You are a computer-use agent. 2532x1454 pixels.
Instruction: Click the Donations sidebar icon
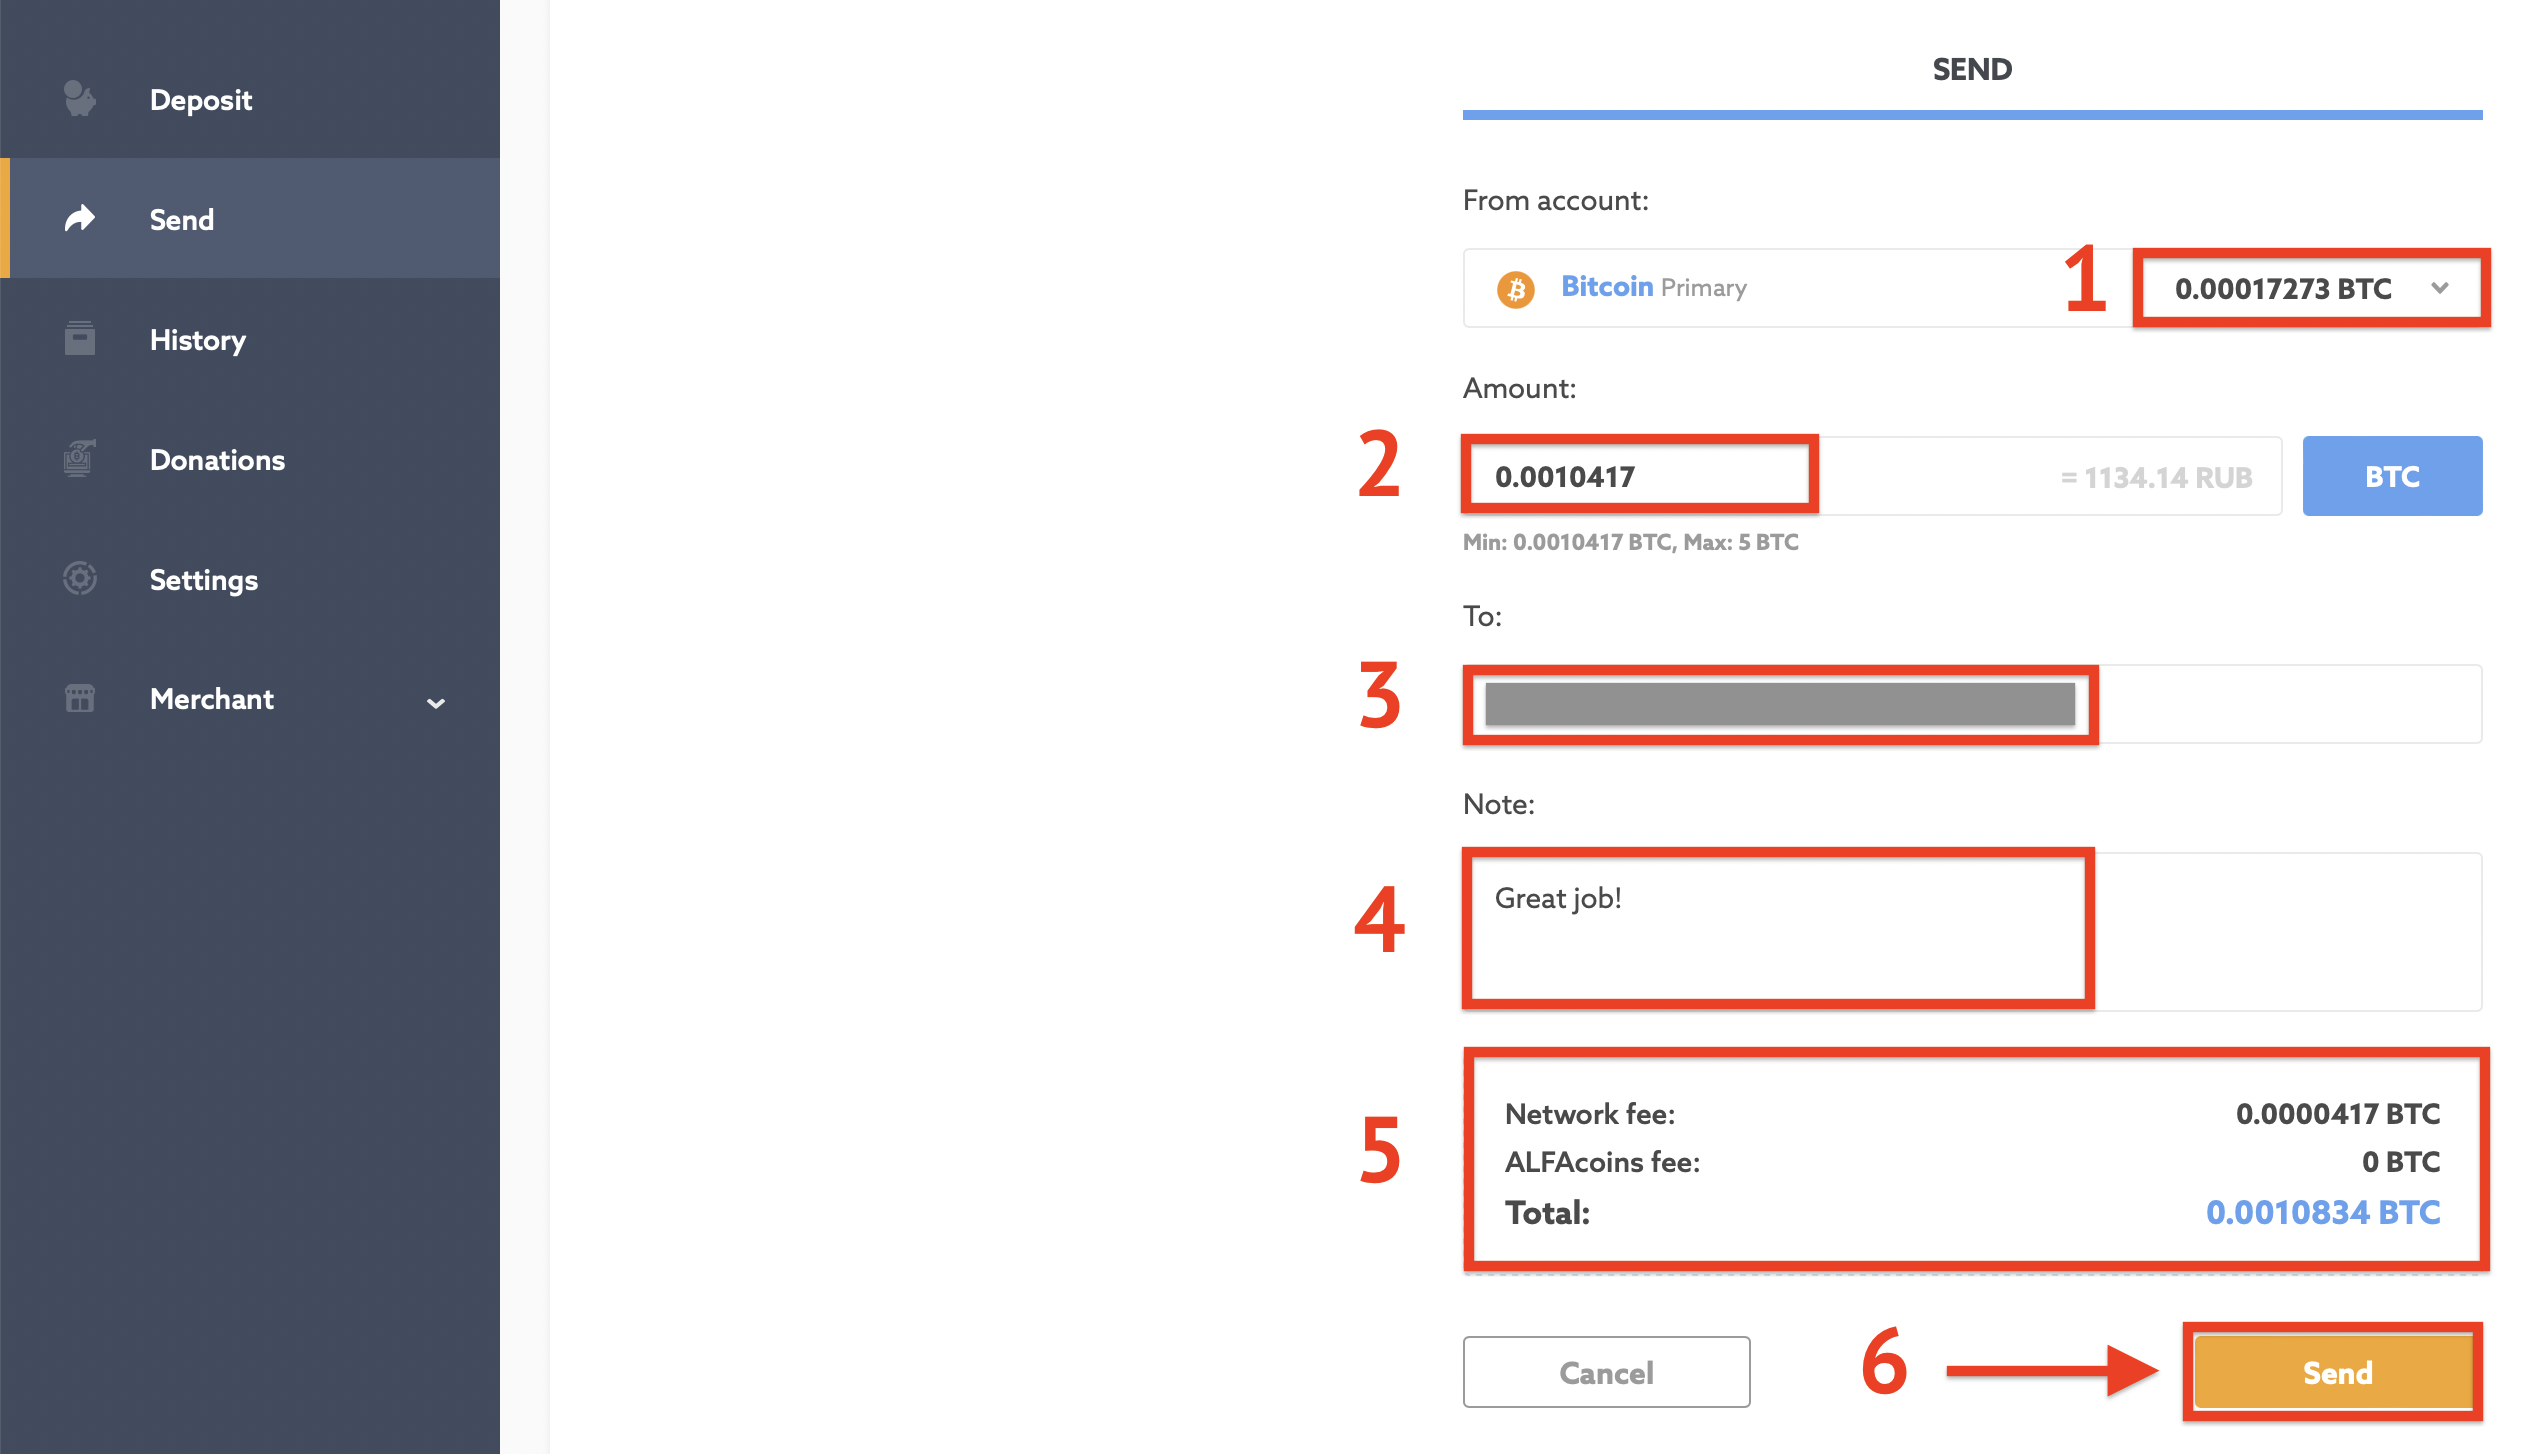(x=82, y=459)
